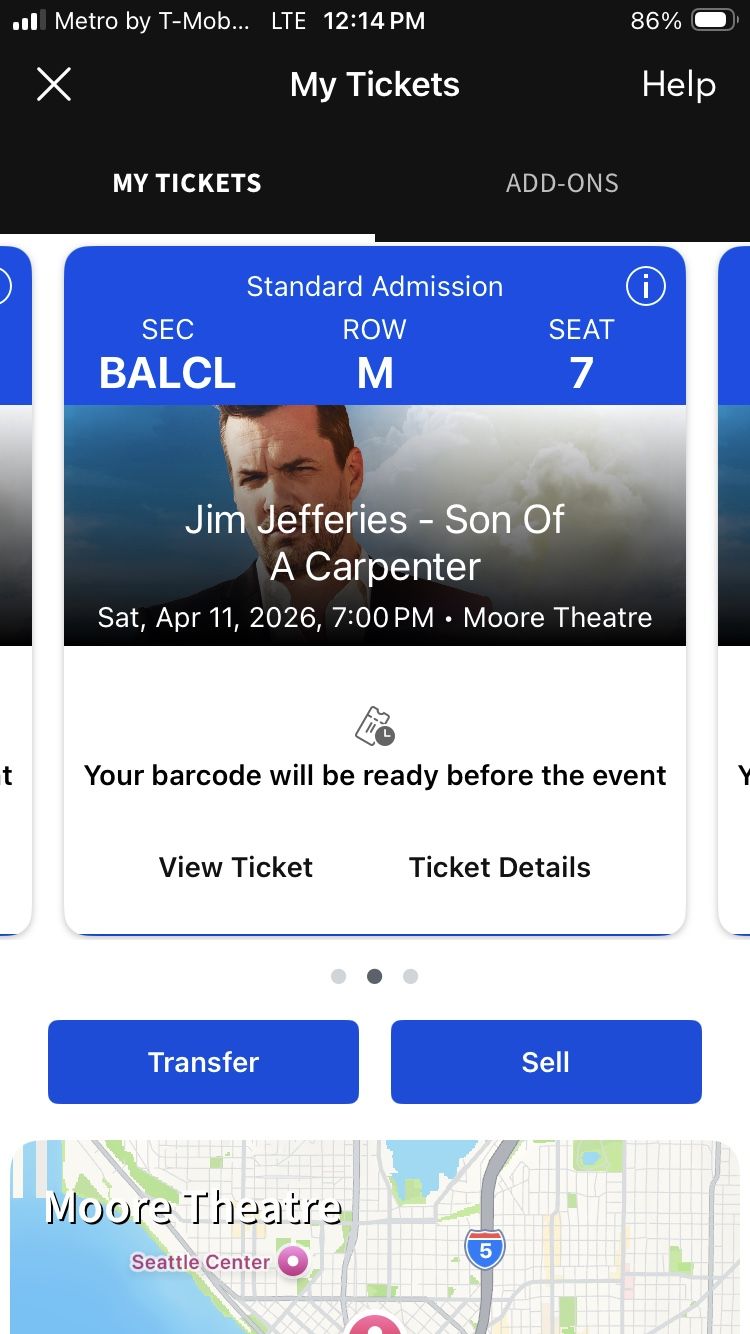Screen dimensions: 750x1334
Task: Go to third ticket page dot
Action: (410, 976)
